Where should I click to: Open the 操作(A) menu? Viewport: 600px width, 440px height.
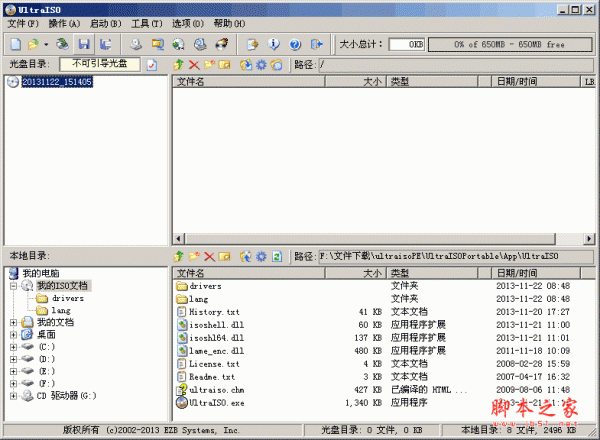[x=64, y=24]
